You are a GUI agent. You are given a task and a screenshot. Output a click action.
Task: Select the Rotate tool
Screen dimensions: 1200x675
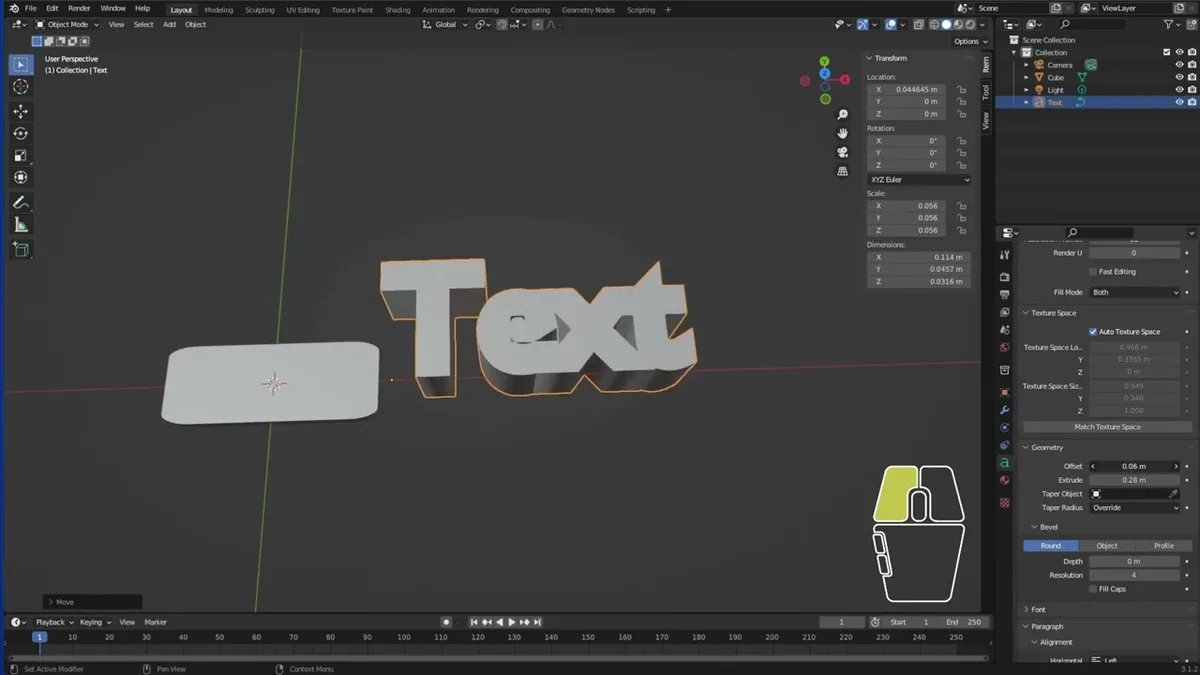click(x=21, y=133)
